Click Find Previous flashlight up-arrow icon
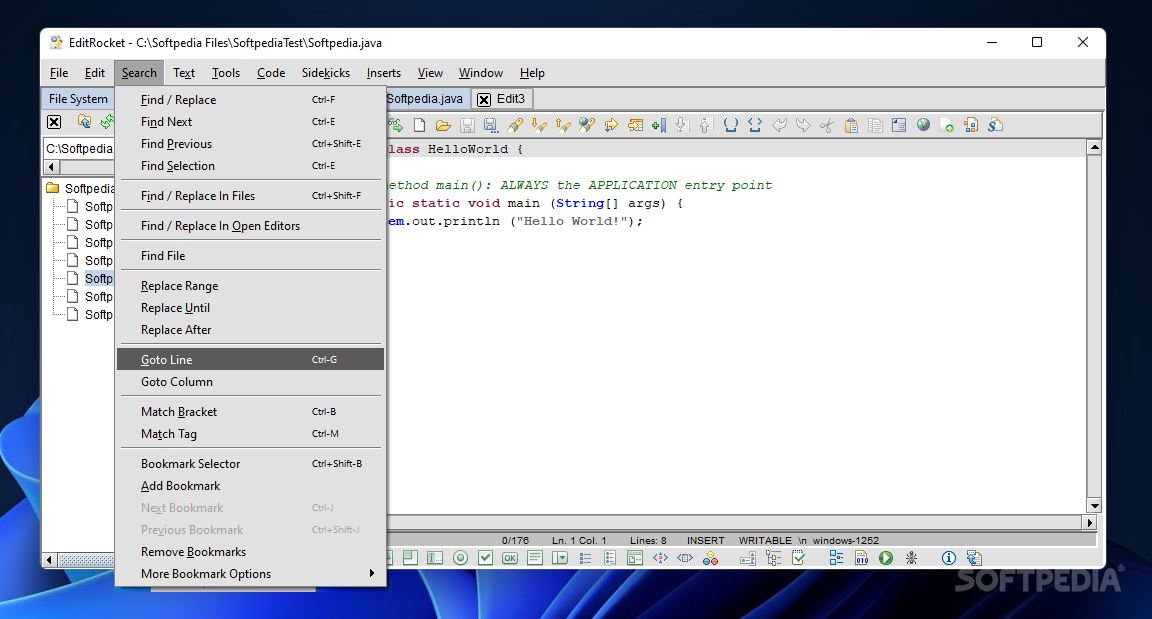1152x619 pixels. 563,126
